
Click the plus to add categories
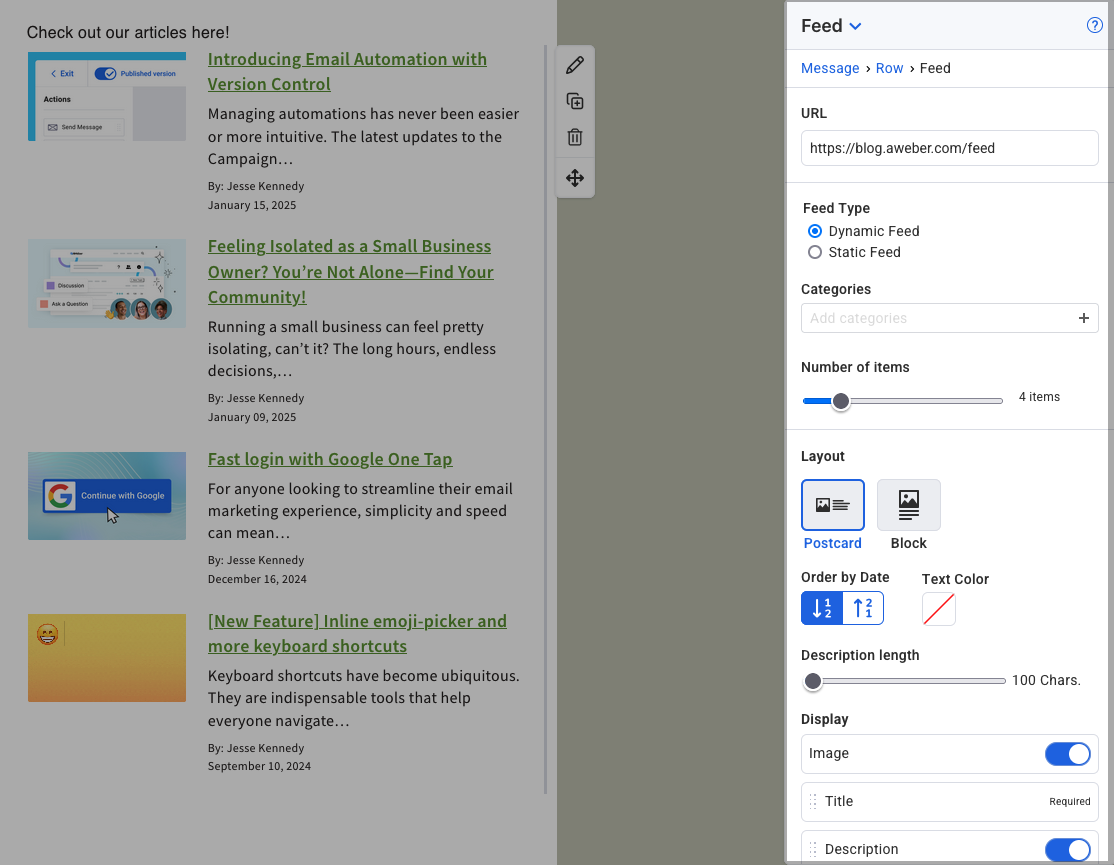pos(1084,318)
